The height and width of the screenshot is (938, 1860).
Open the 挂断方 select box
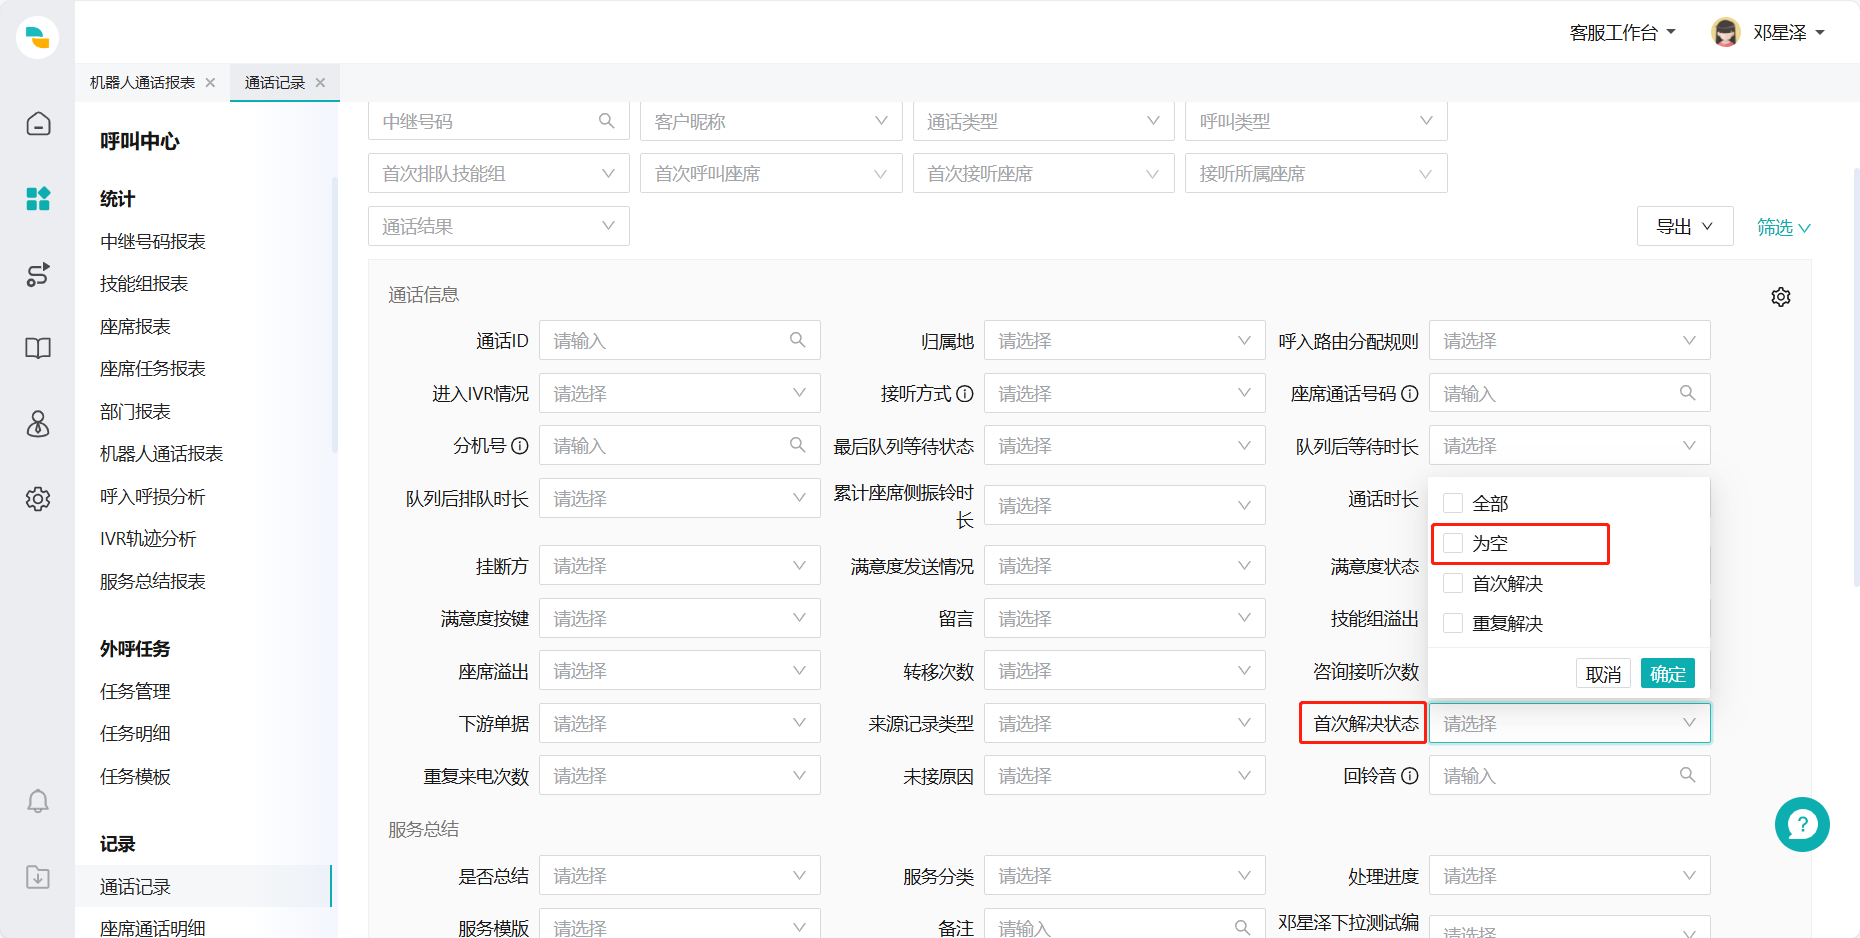(679, 565)
